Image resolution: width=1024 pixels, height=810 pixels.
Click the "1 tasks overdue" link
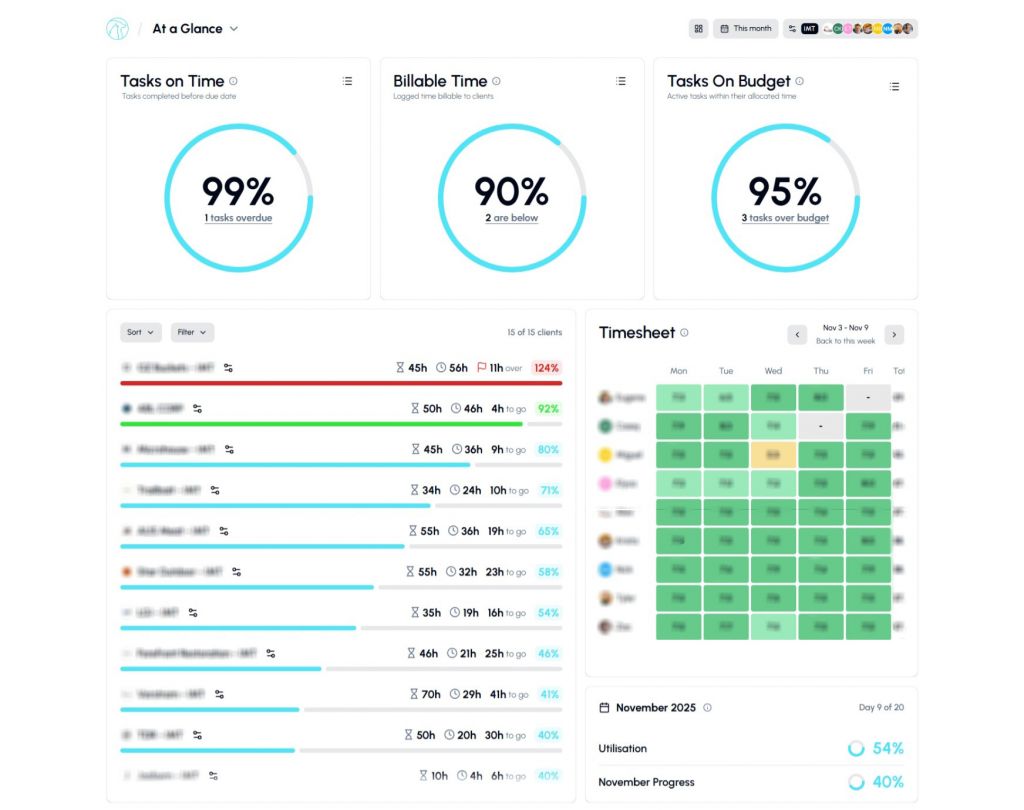pyautogui.click(x=238, y=218)
